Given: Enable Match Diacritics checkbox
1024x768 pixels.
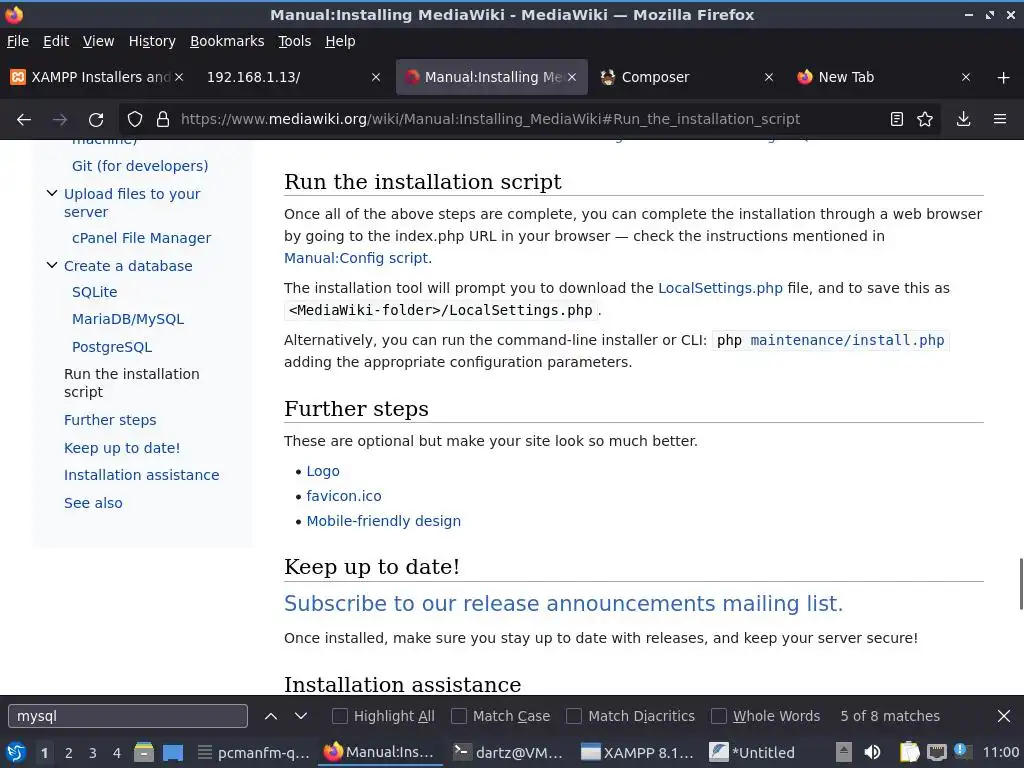Looking at the screenshot, I should coord(574,716).
